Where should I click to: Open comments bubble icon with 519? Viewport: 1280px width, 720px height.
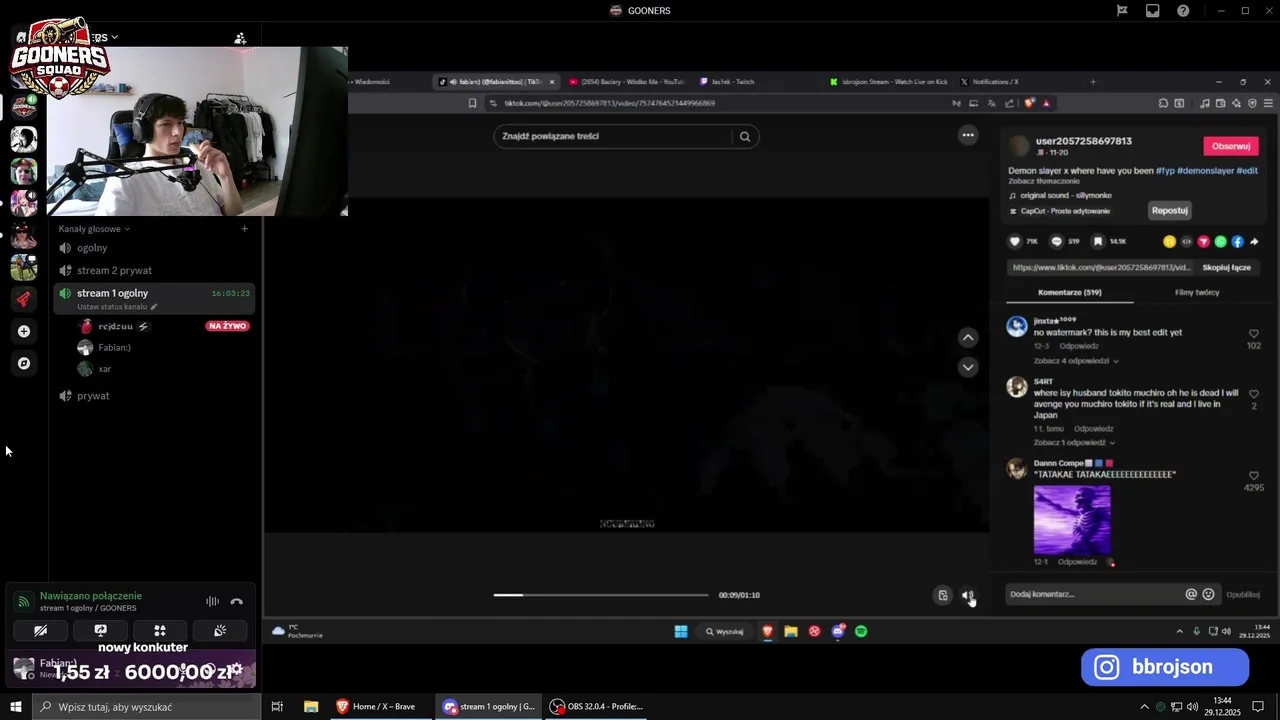(1056, 241)
